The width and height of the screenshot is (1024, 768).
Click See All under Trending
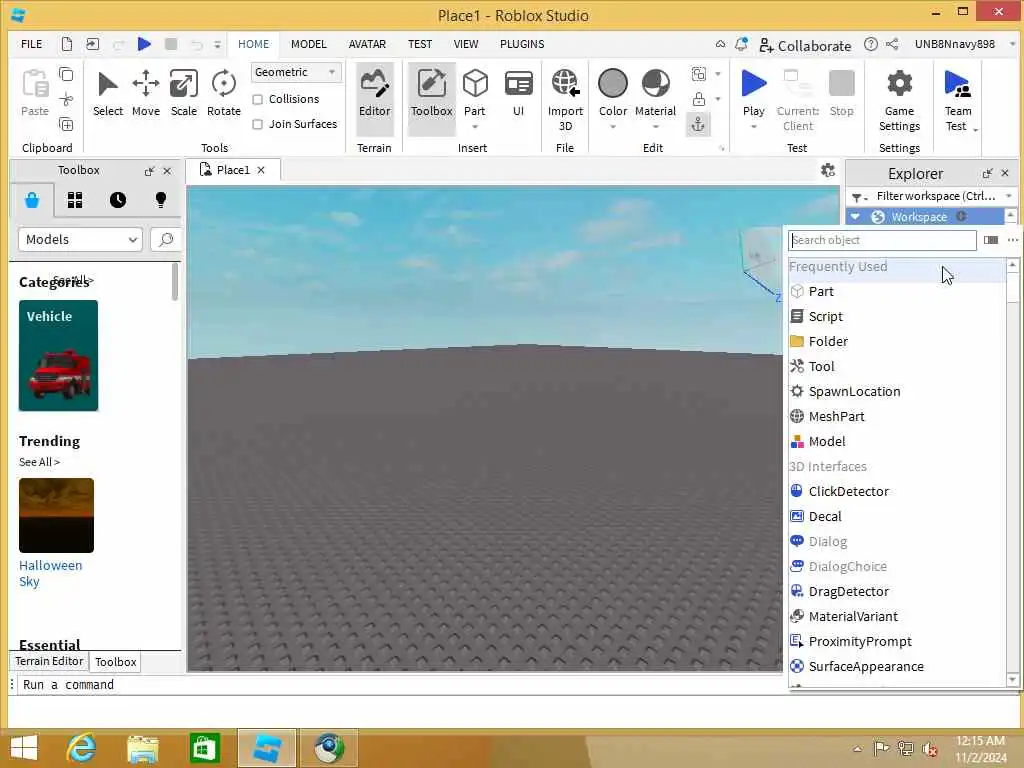click(39, 462)
